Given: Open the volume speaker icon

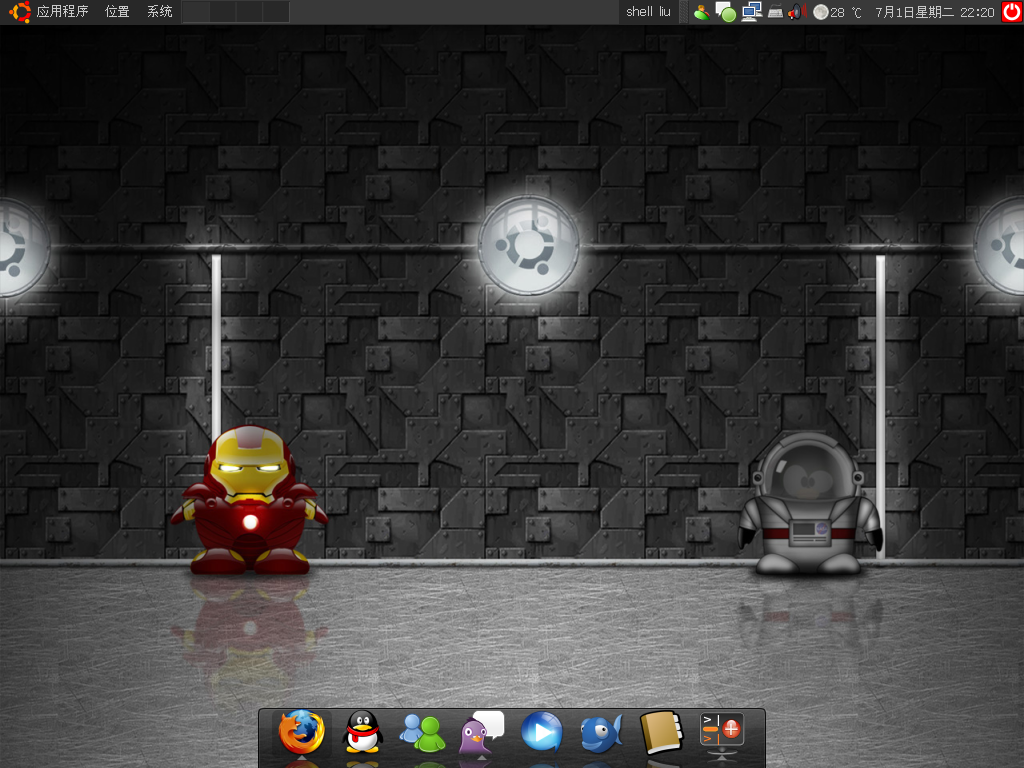Looking at the screenshot, I should point(796,12).
